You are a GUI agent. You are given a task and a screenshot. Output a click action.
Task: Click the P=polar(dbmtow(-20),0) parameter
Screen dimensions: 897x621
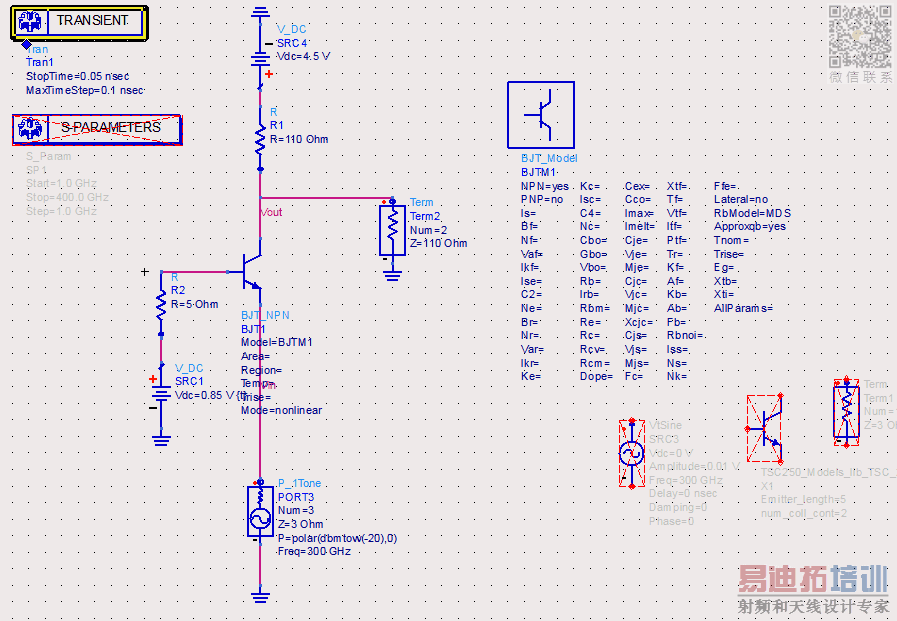coord(337,538)
